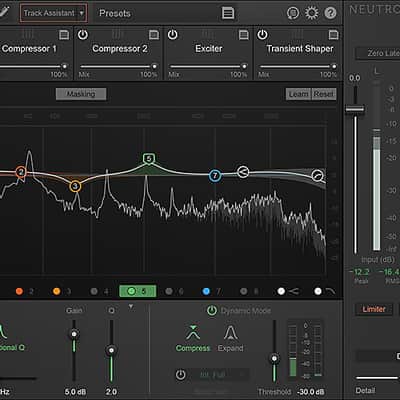The width and height of the screenshot is (400, 400).
Task: Toggle Transient Shaper power button
Action: (262, 35)
